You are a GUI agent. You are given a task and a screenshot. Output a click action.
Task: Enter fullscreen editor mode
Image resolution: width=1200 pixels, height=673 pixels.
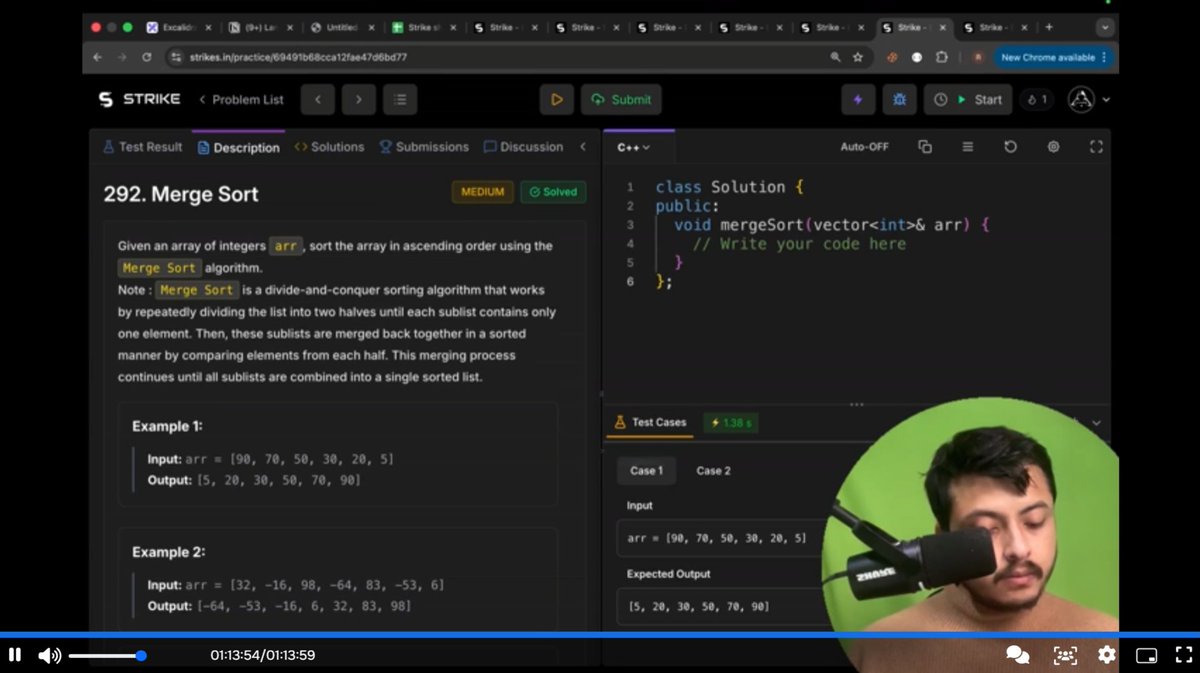coord(1096,147)
